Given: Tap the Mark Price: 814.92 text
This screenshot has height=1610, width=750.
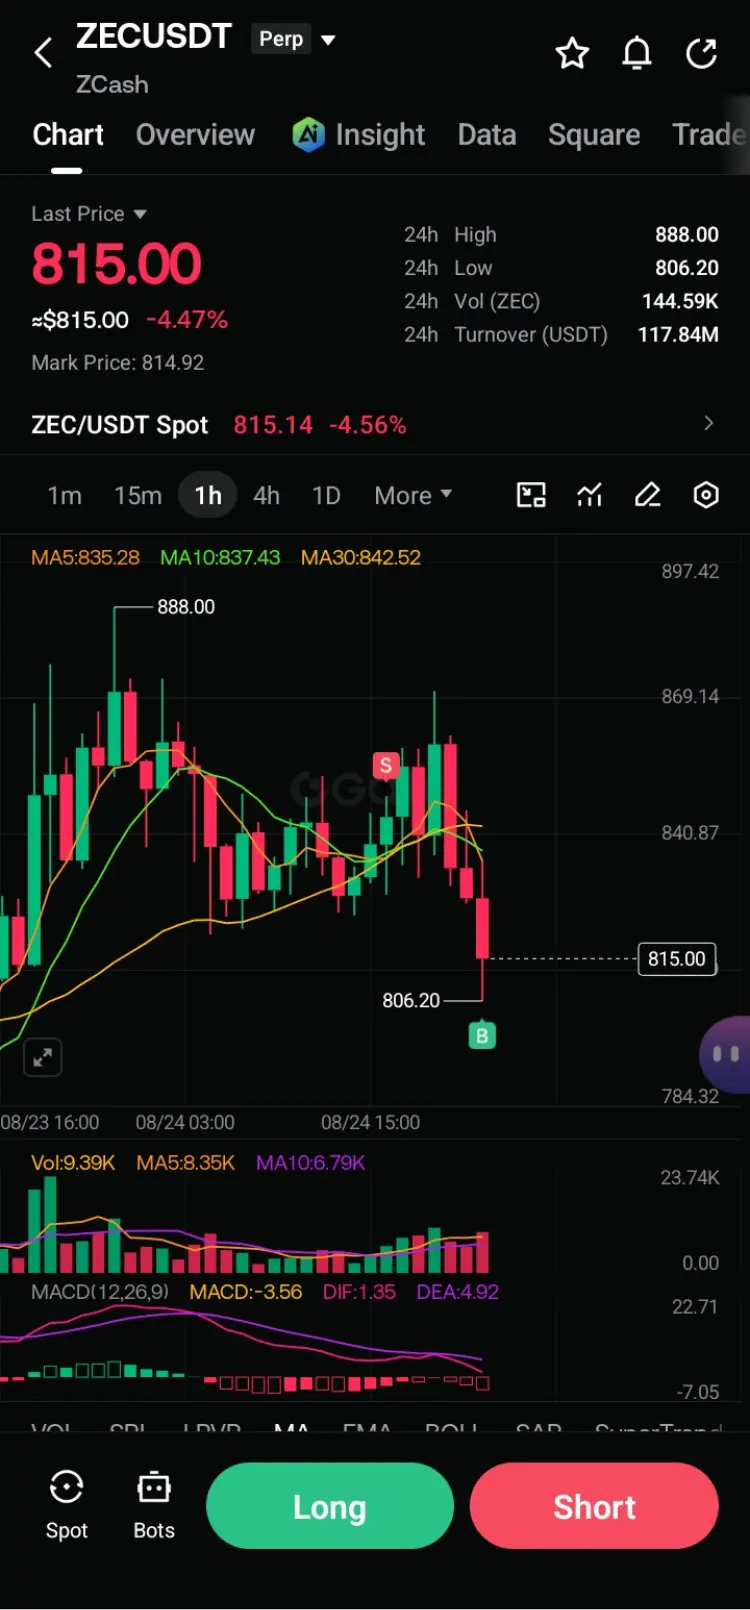Looking at the screenshot, I should tap(118, 363).
